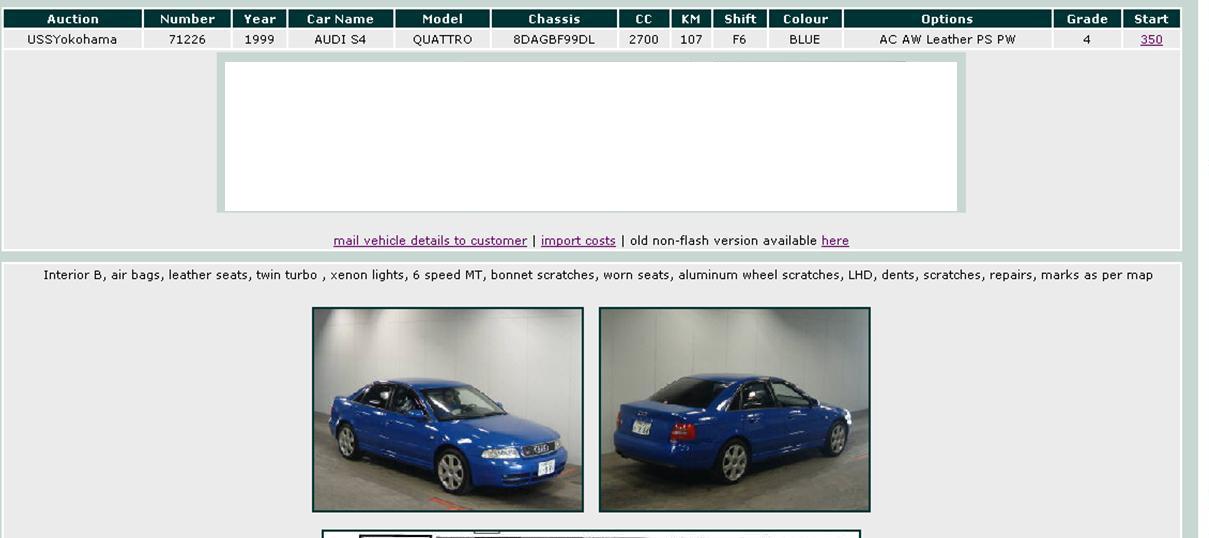Click the 'QUATTRO' model cell

coord(442,40)
